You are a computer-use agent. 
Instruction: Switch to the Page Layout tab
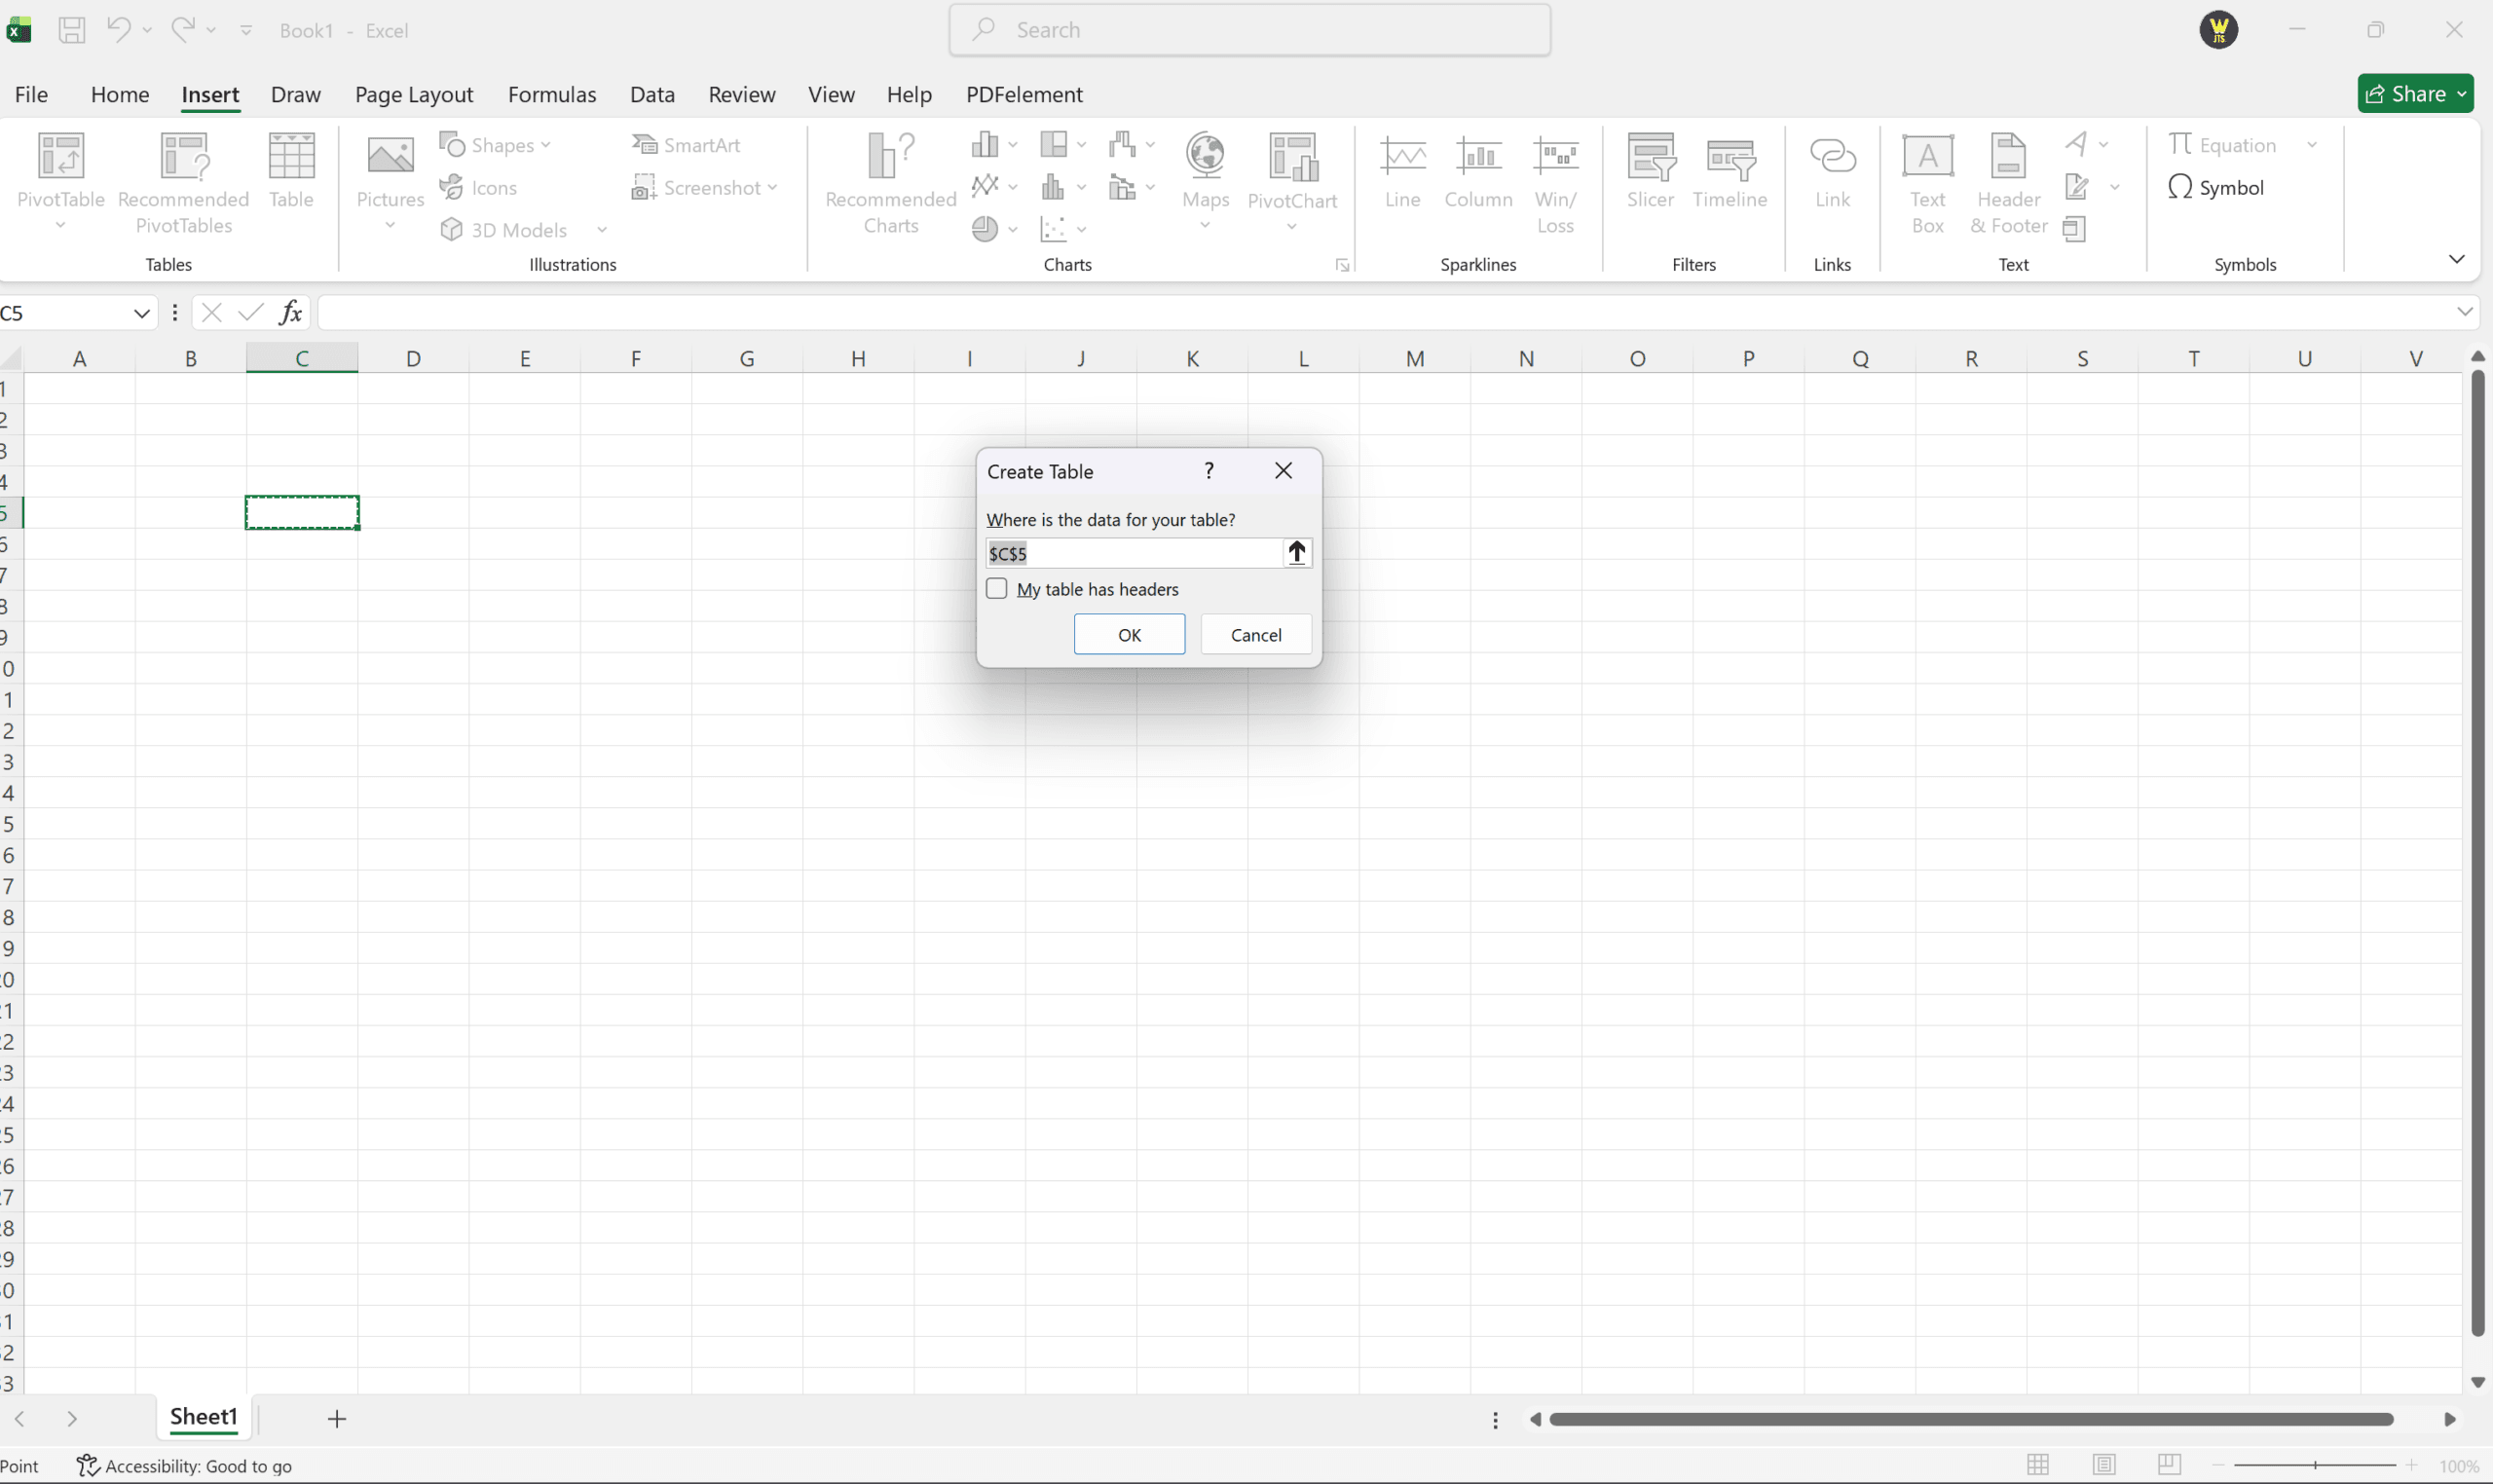[414, 94]
